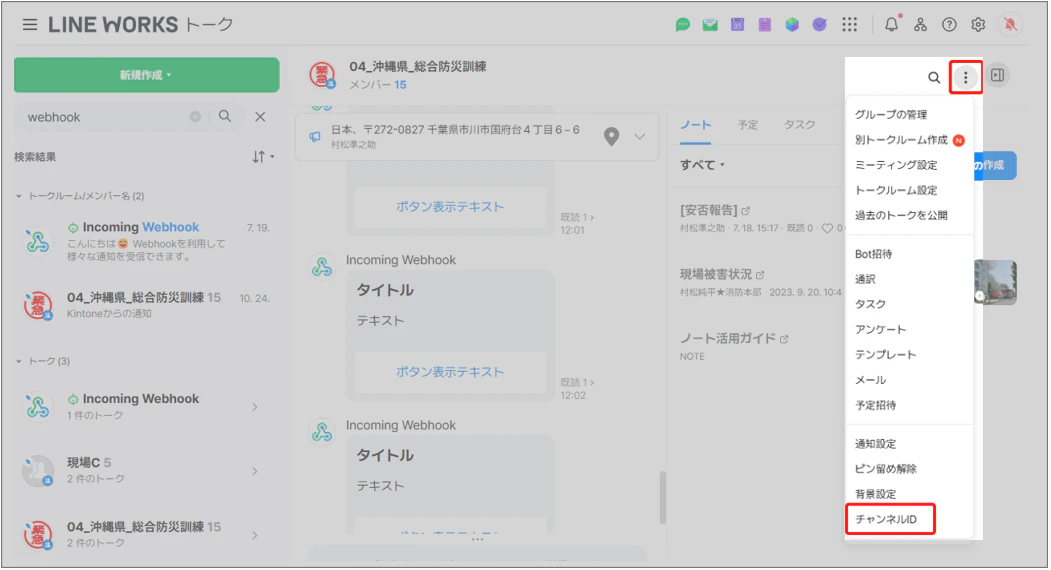This screenshot has width=1051, height=570.
Task: Select 通訳 menu item
Action: pos(865,279)
